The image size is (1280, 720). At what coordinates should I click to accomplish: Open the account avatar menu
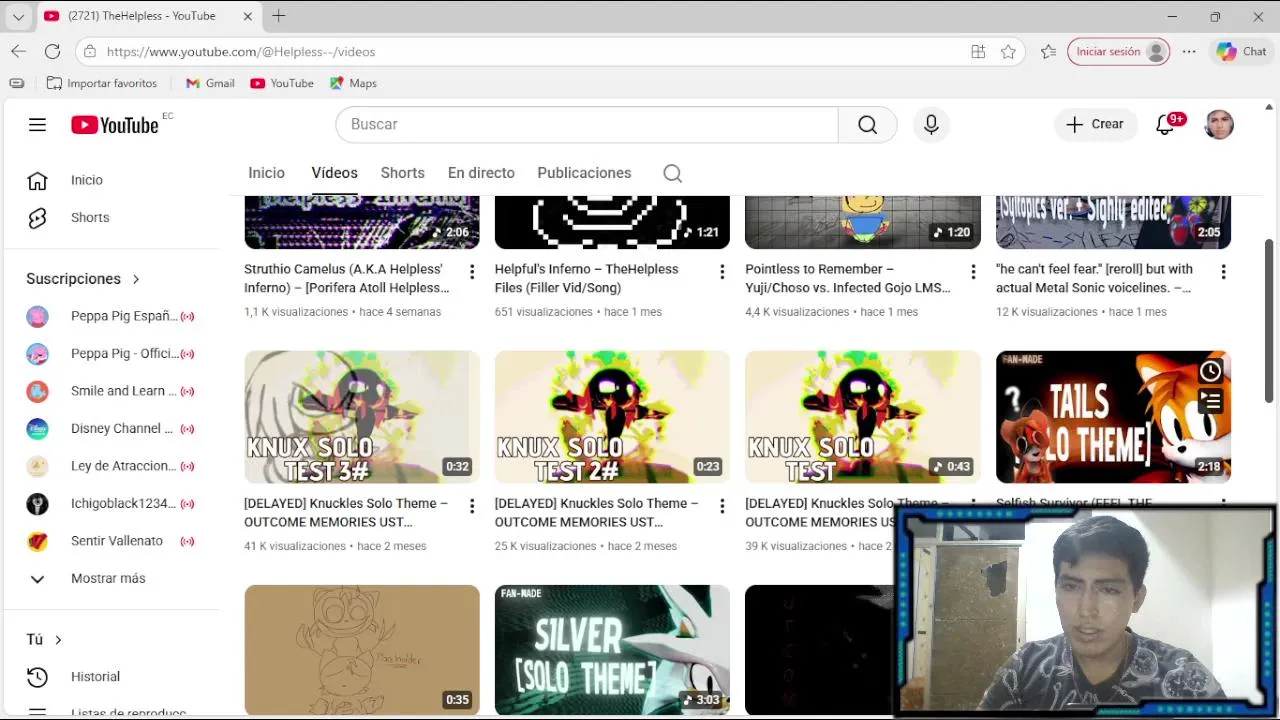pyautogui.click(x=1219, y=124)
